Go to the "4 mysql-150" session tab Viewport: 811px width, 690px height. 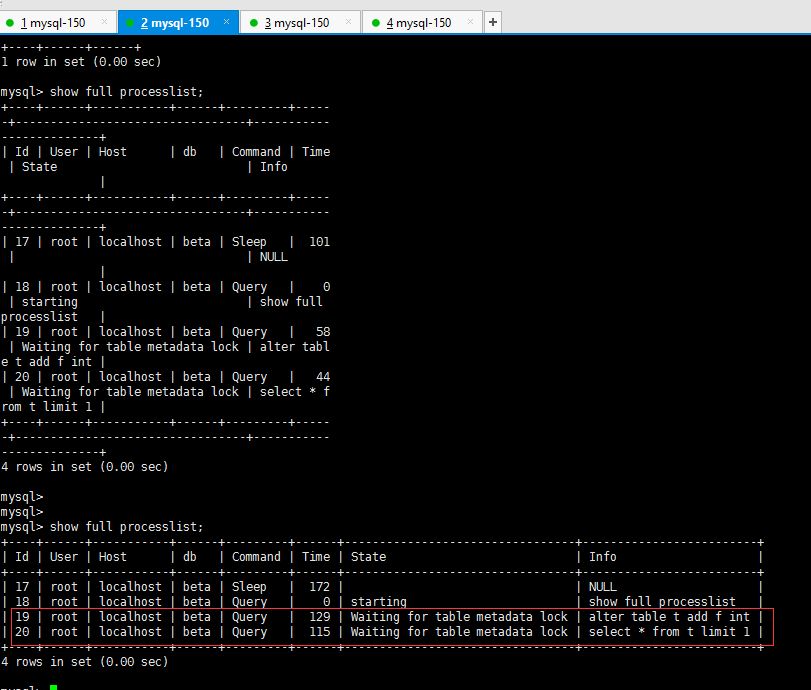tap(418, 23)
